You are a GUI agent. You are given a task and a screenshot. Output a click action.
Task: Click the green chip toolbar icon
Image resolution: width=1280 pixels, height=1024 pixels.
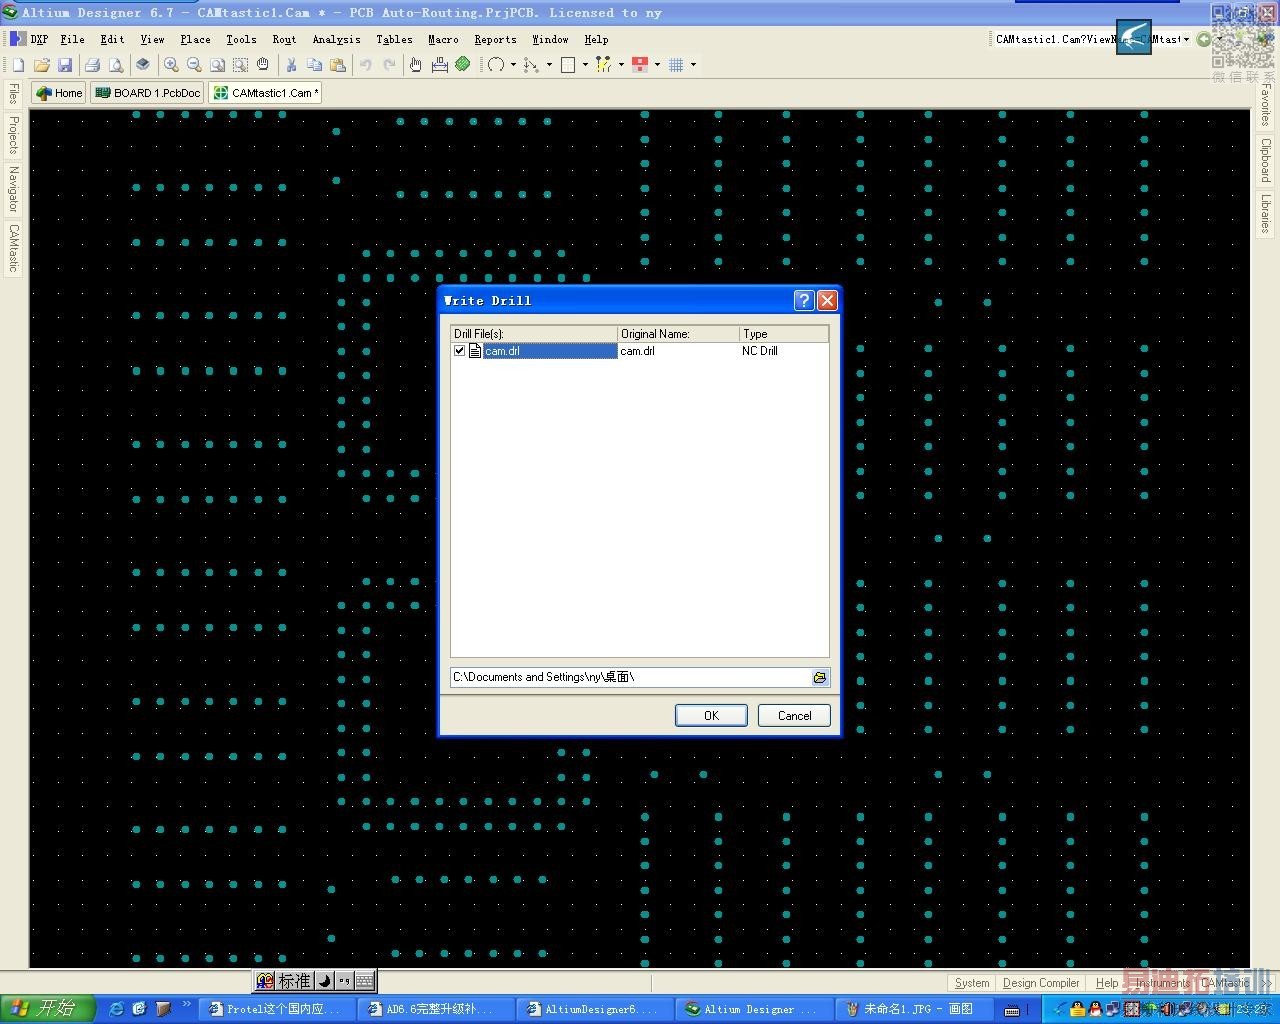point(463,65)
